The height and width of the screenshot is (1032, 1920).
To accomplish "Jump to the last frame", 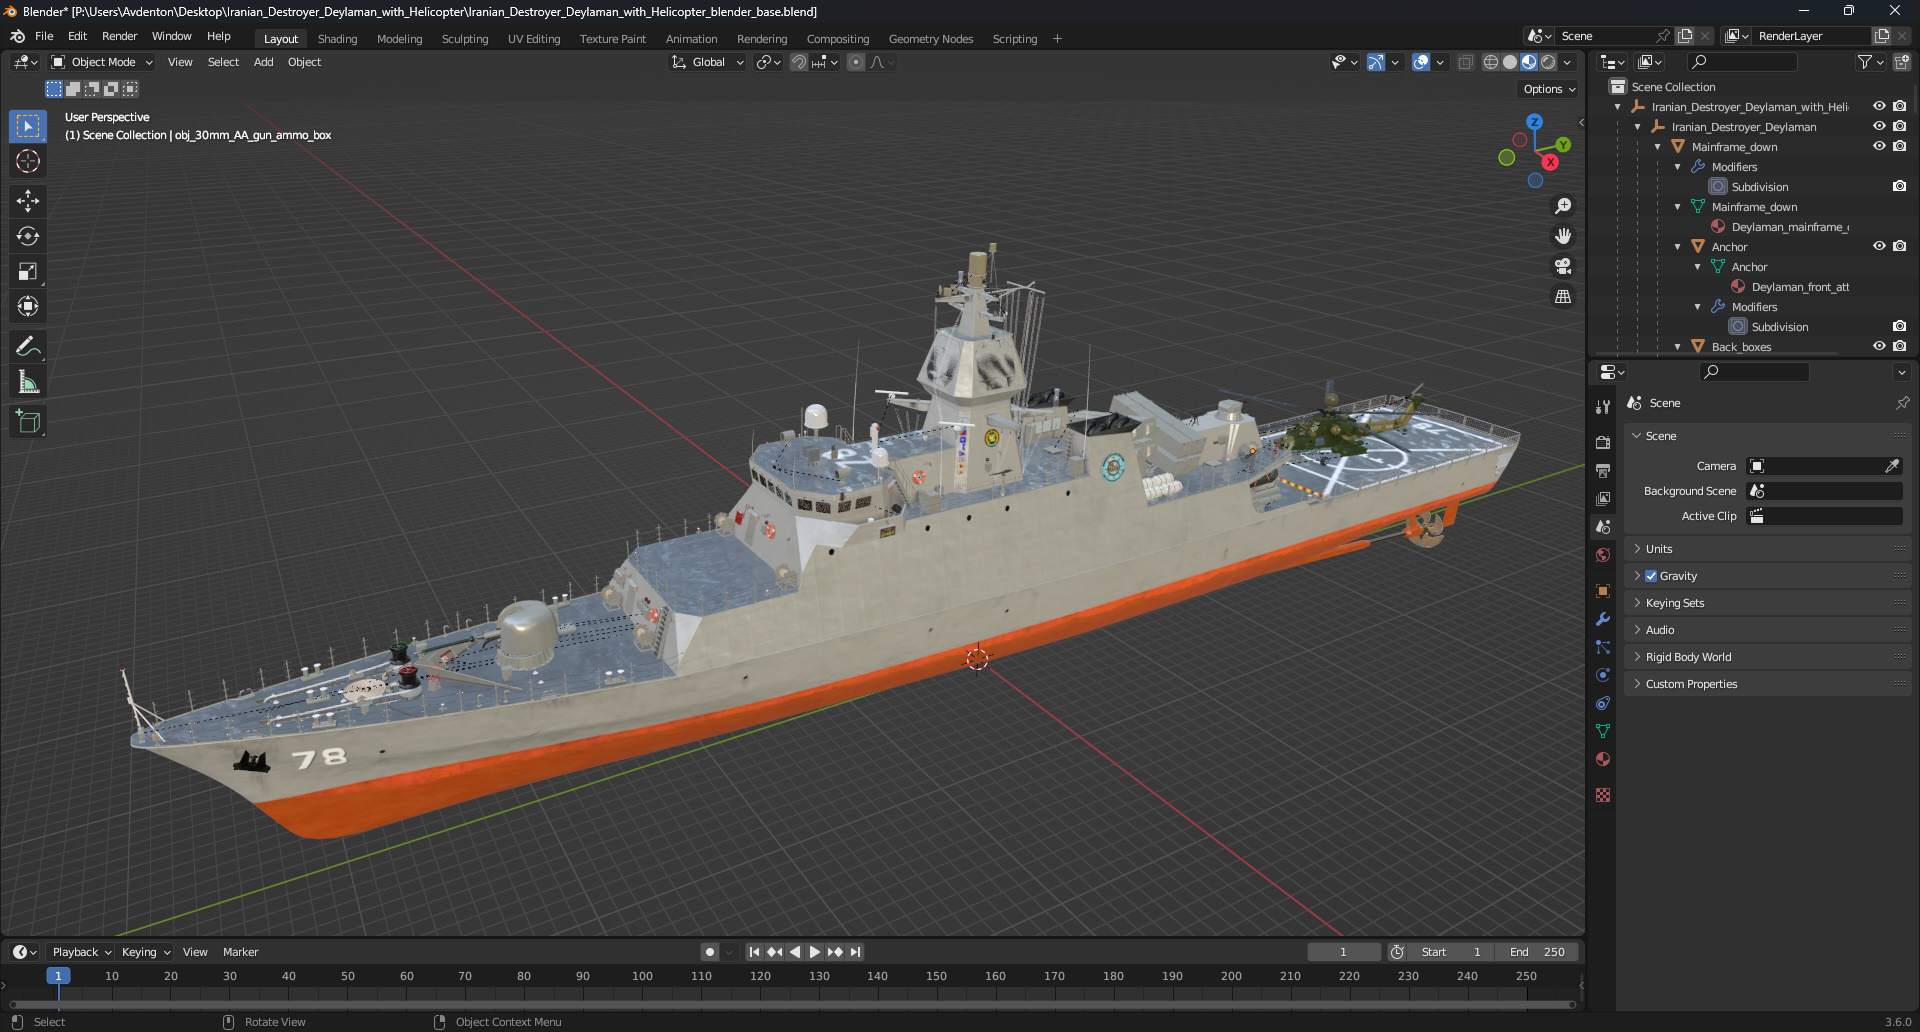I will (856, 952).
